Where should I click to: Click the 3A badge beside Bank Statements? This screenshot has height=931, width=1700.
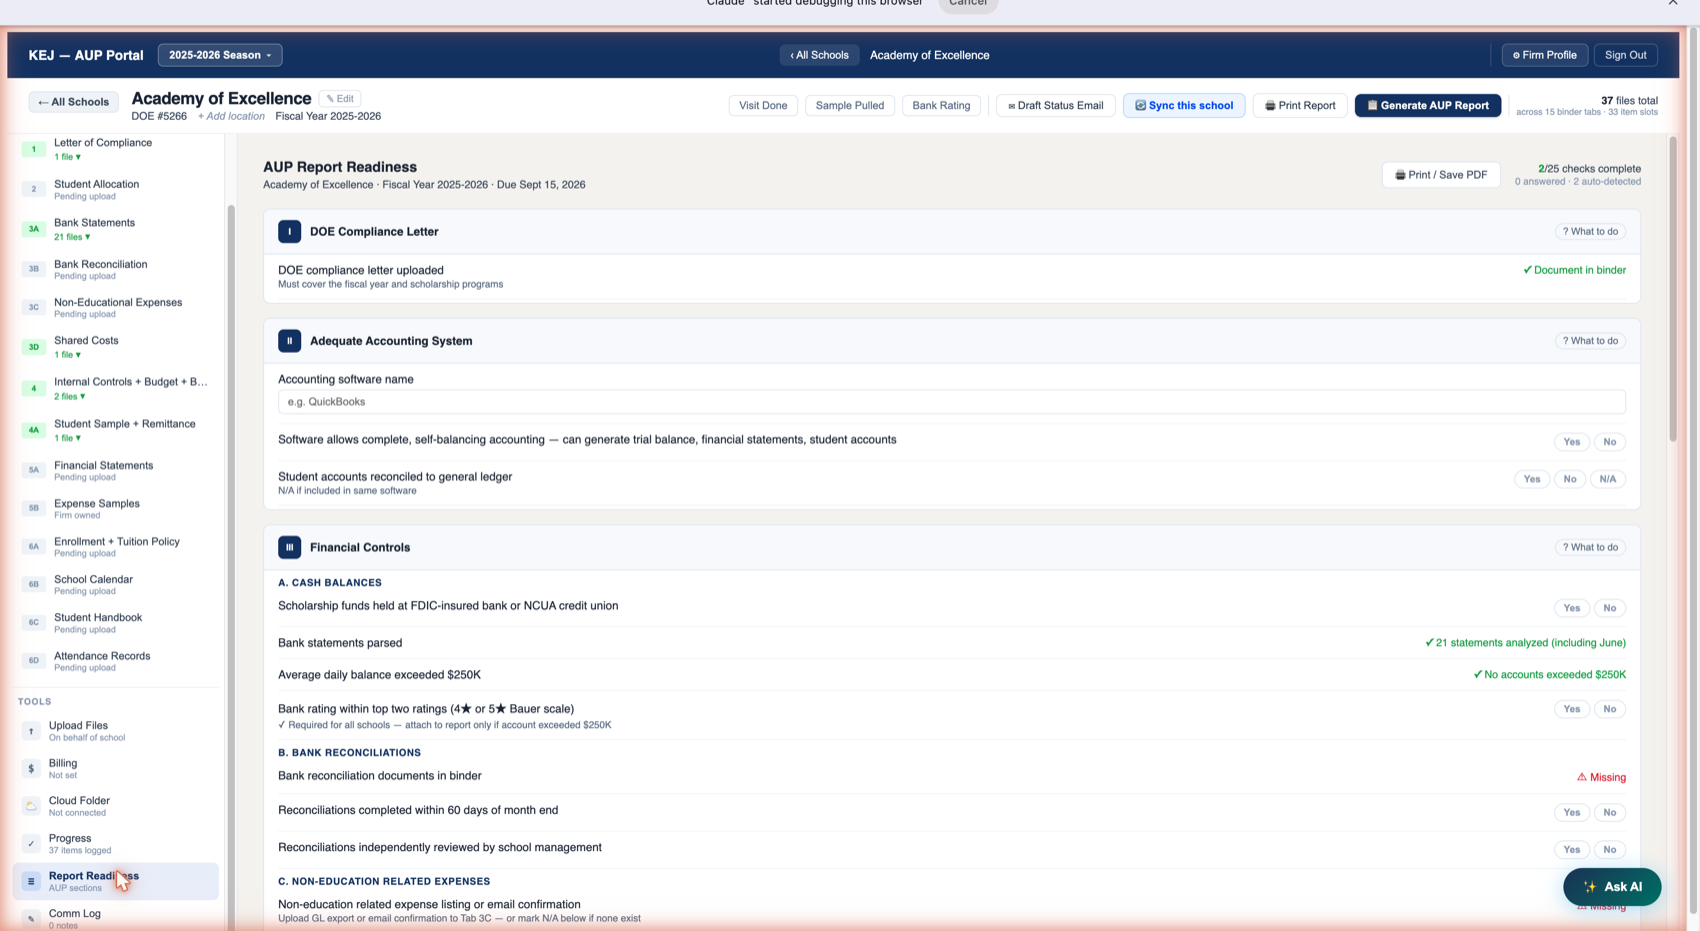pos(33,229)
